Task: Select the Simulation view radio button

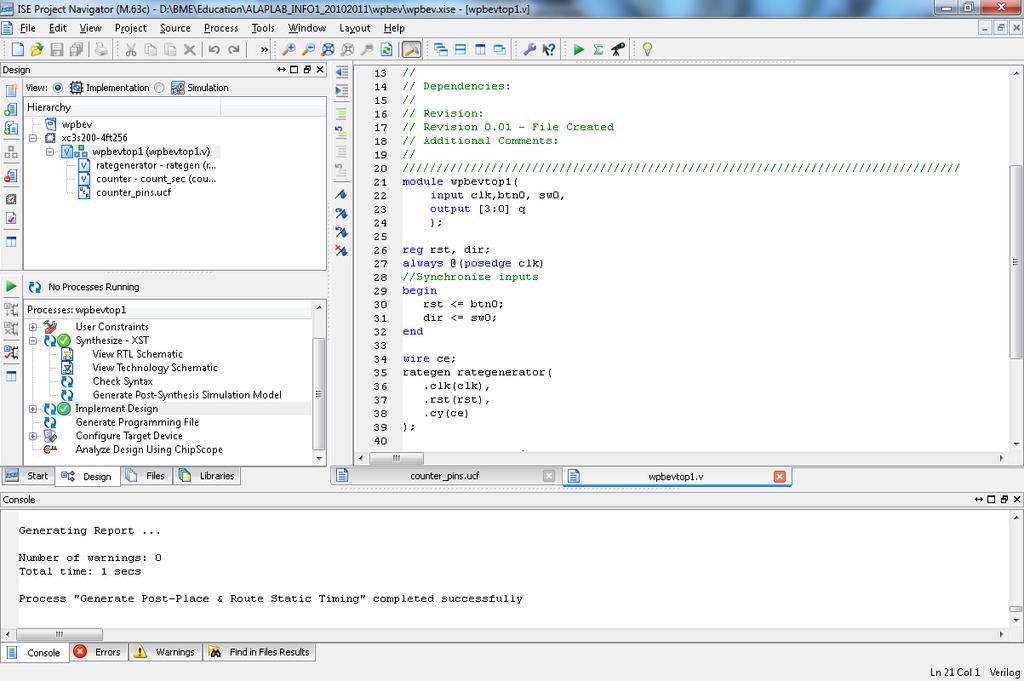Action: [159, 87]
